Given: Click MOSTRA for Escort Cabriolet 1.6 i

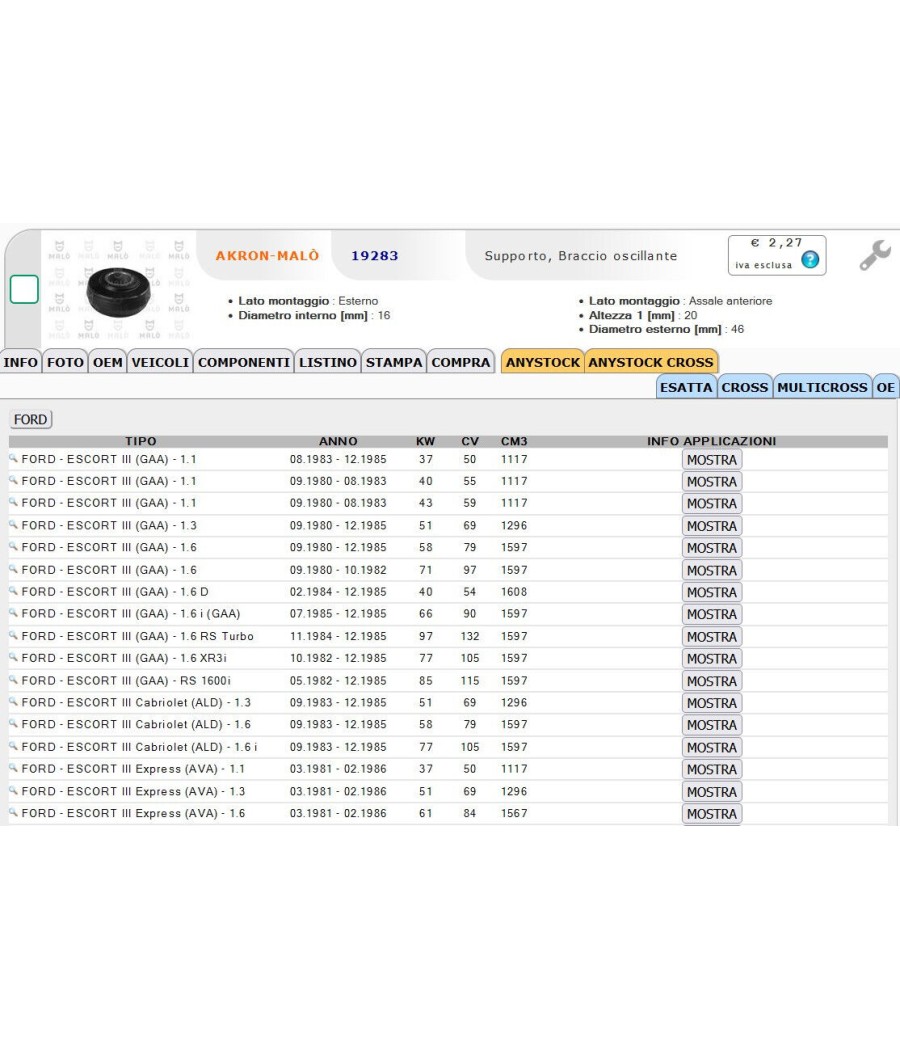Looking at the screenshot, I should point(712,747).
